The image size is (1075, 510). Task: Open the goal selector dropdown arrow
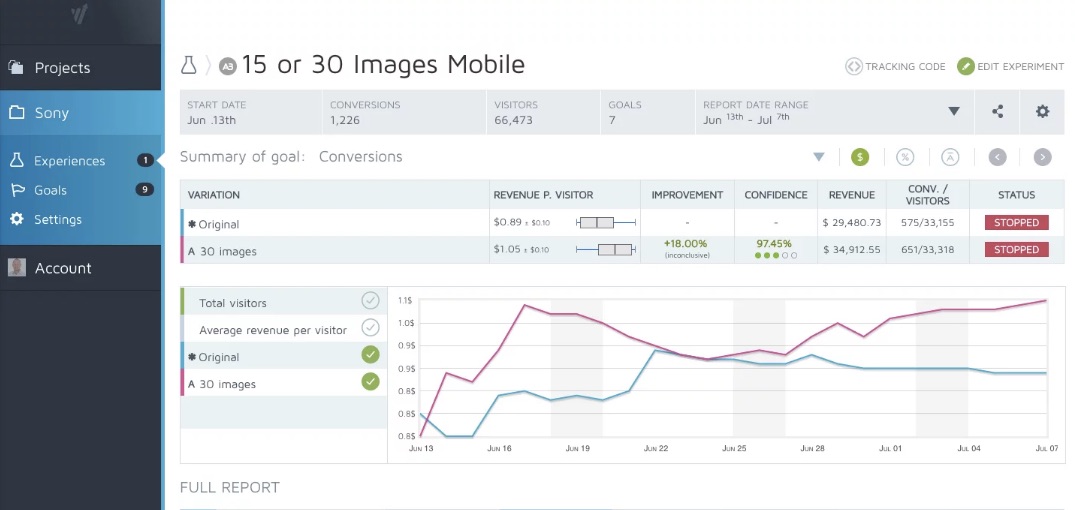(x=818, y=157)
